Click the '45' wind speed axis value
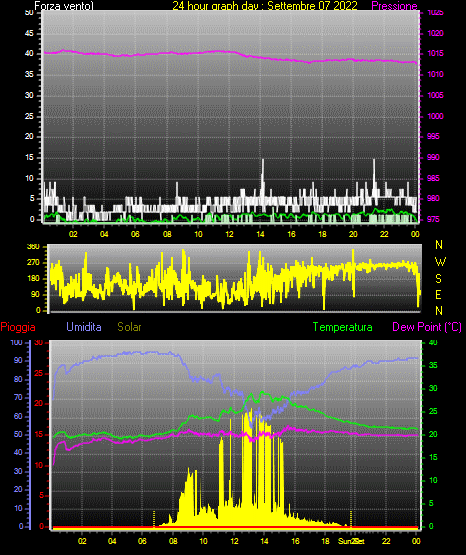Image resolution: width=466 pixels, height=555 pixels. point(29,33)
